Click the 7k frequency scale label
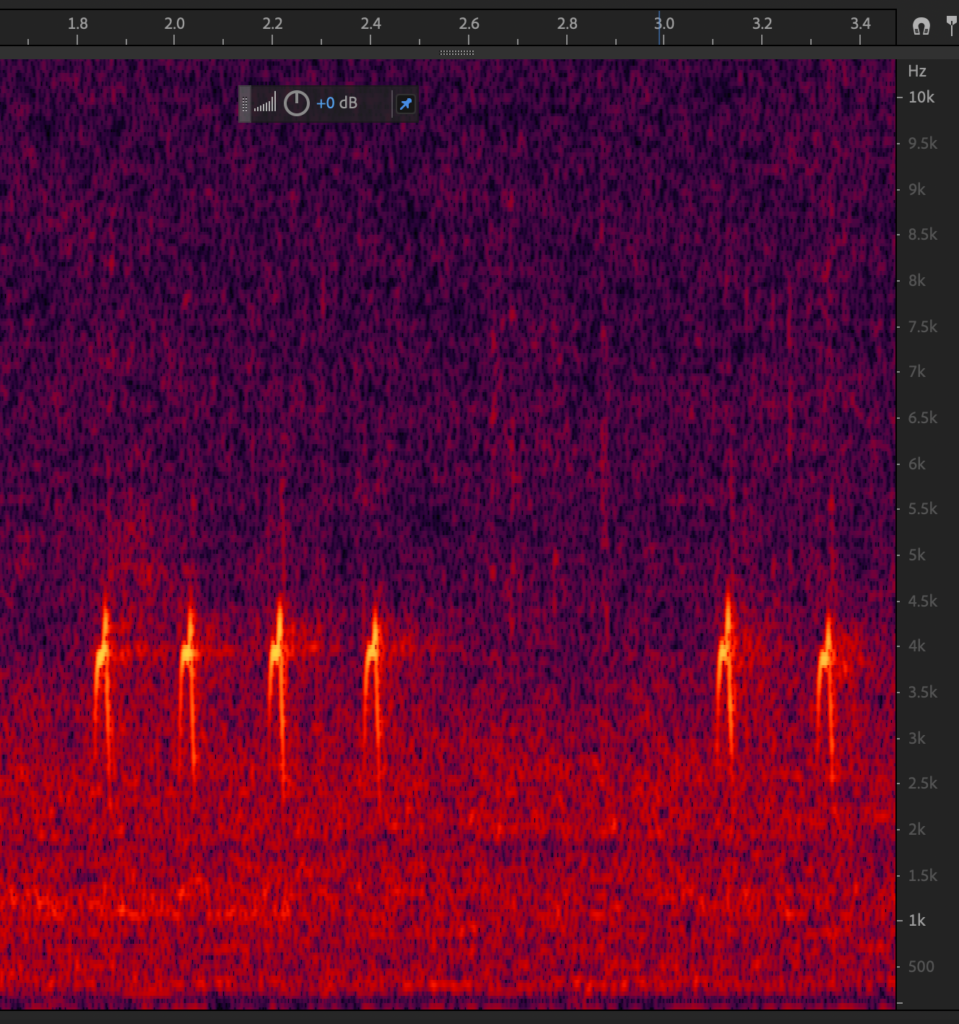This screenshot has height=1024, width=959. 917,372
